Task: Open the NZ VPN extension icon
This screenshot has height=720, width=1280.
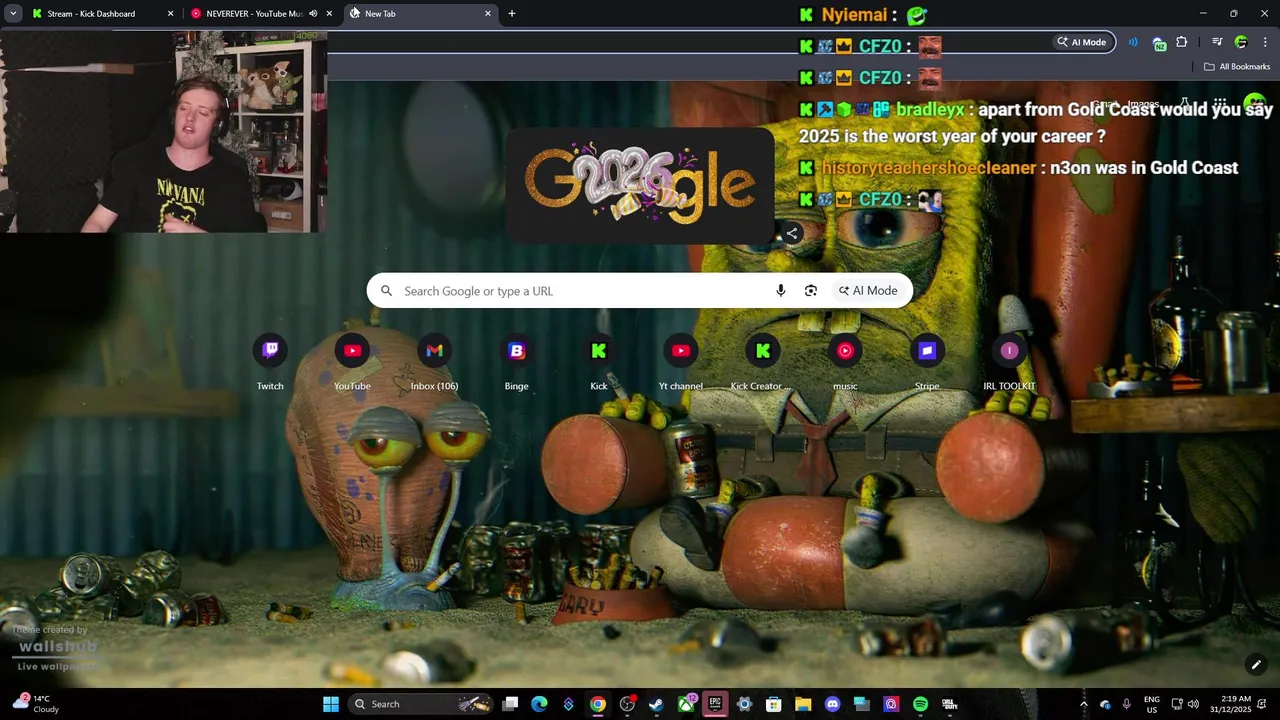Action: pyautogui.click(x=1159, y=43)
